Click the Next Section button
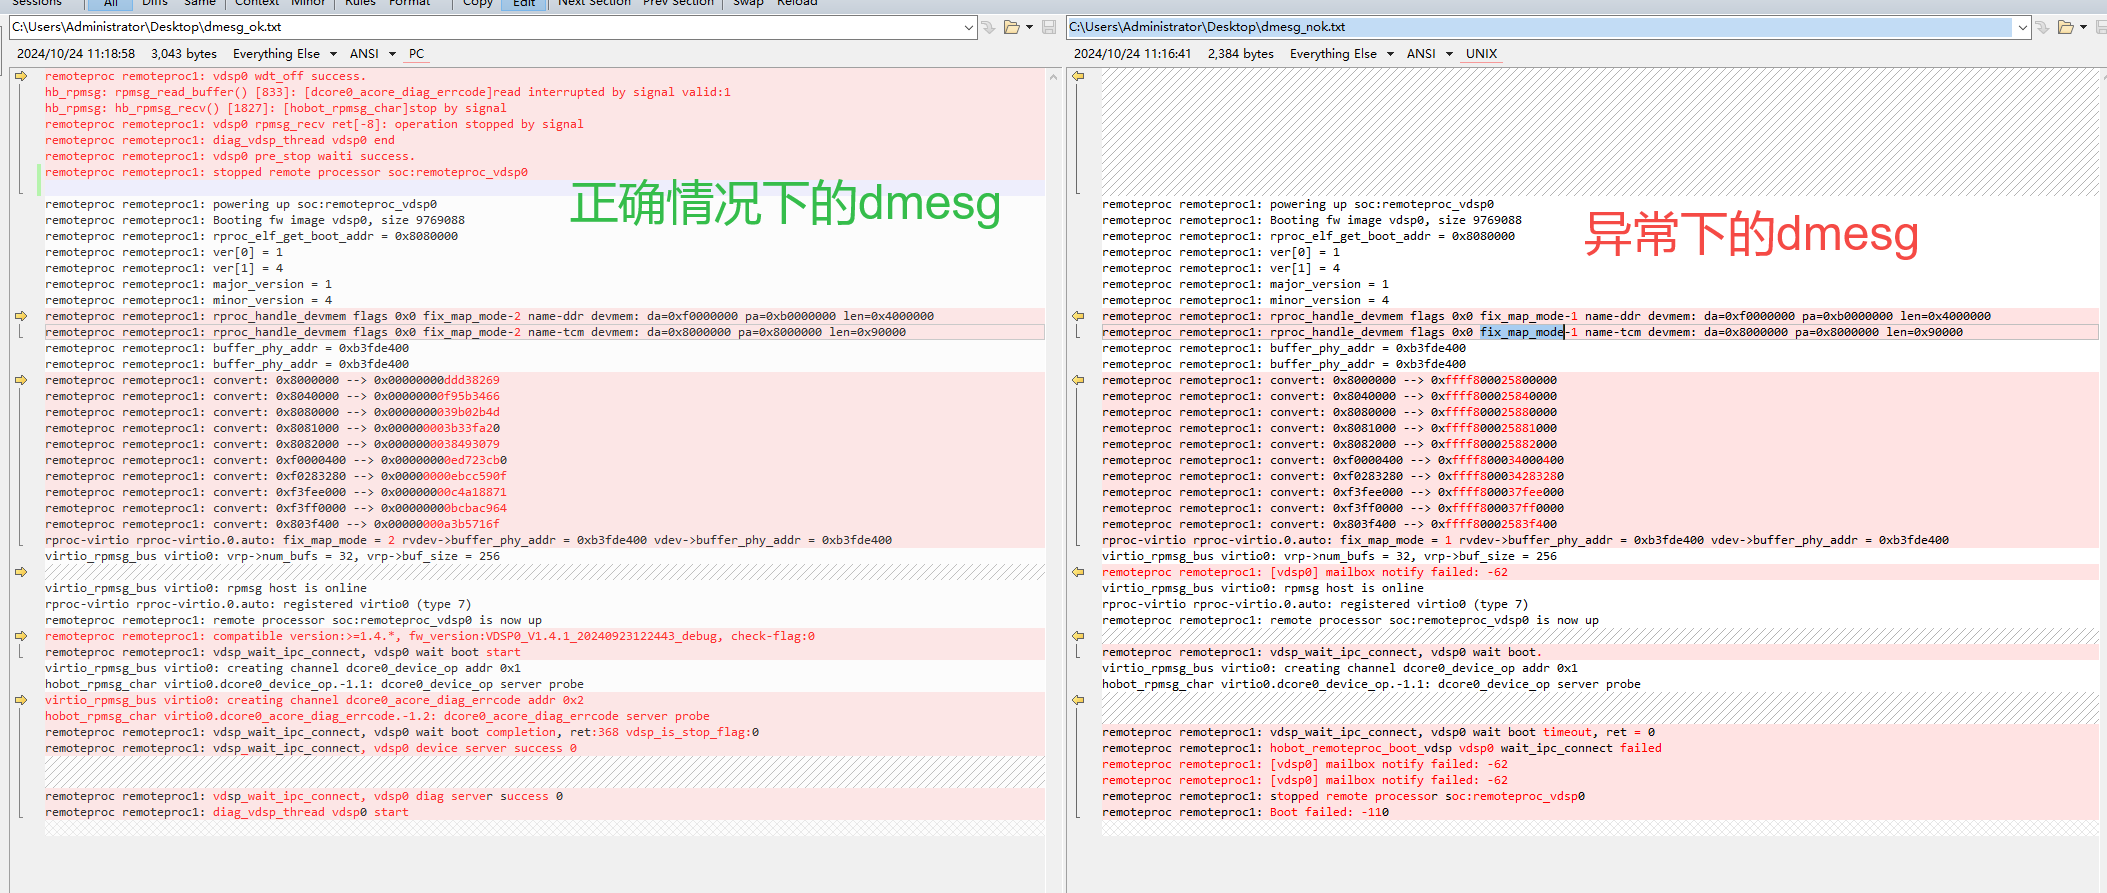This screenshot has height=893, width=2107. pos(594,4)
